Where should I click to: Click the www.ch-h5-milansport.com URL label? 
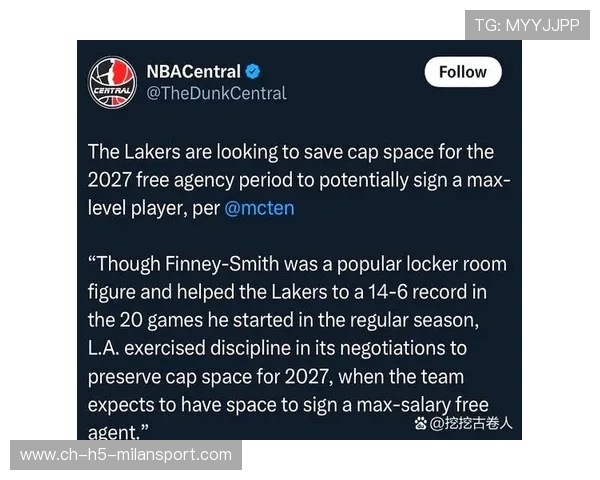[126, 455]
